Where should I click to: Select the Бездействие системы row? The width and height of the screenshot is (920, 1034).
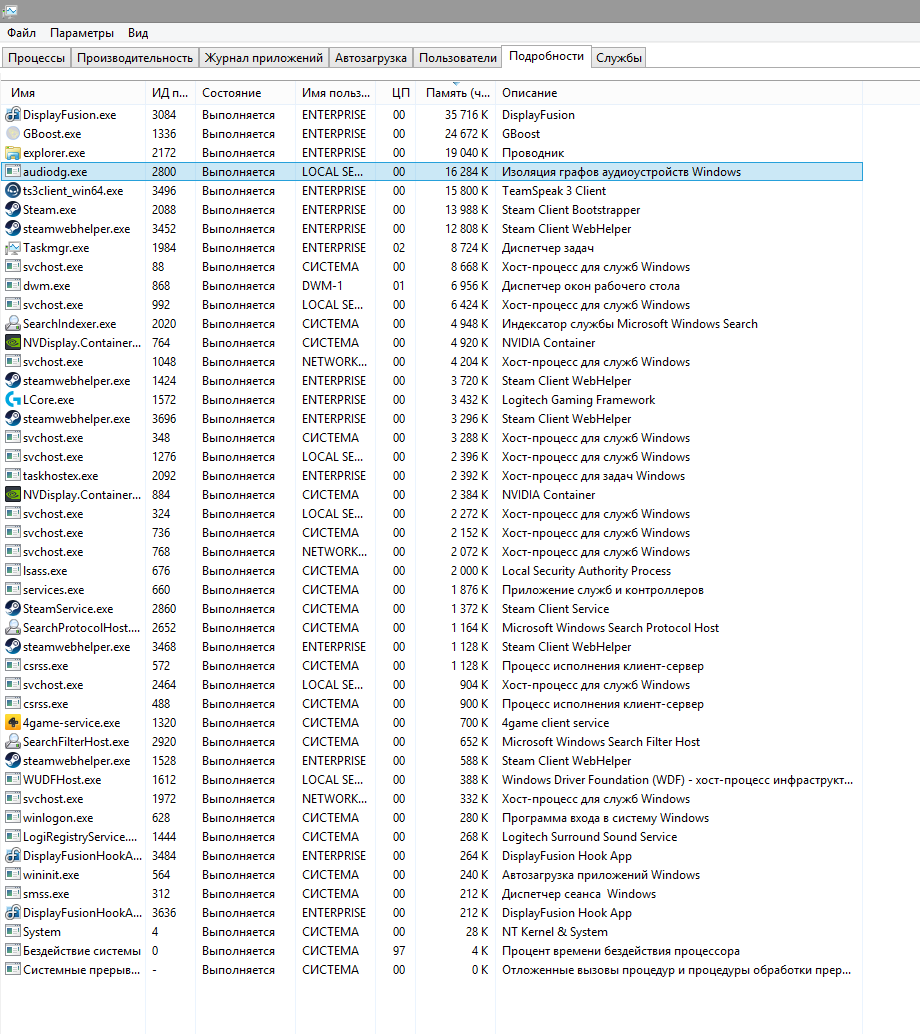(432, 951)
